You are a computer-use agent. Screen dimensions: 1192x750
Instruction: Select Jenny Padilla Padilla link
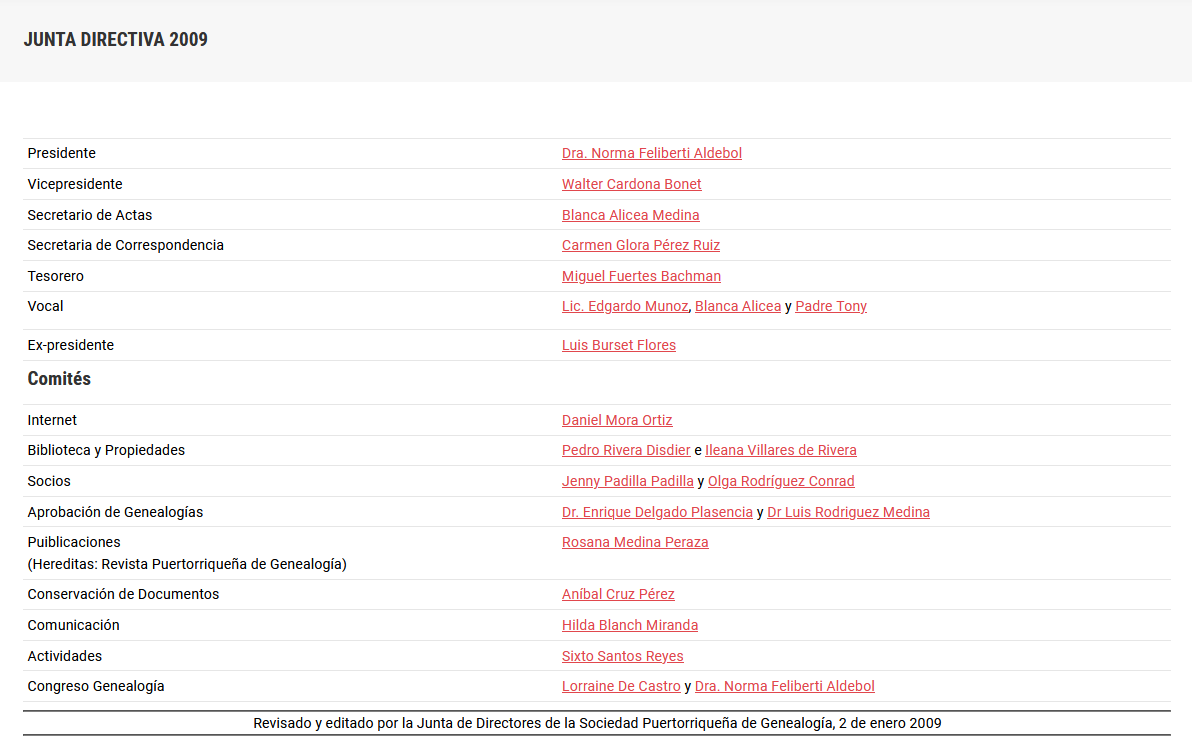coord(627,481)
